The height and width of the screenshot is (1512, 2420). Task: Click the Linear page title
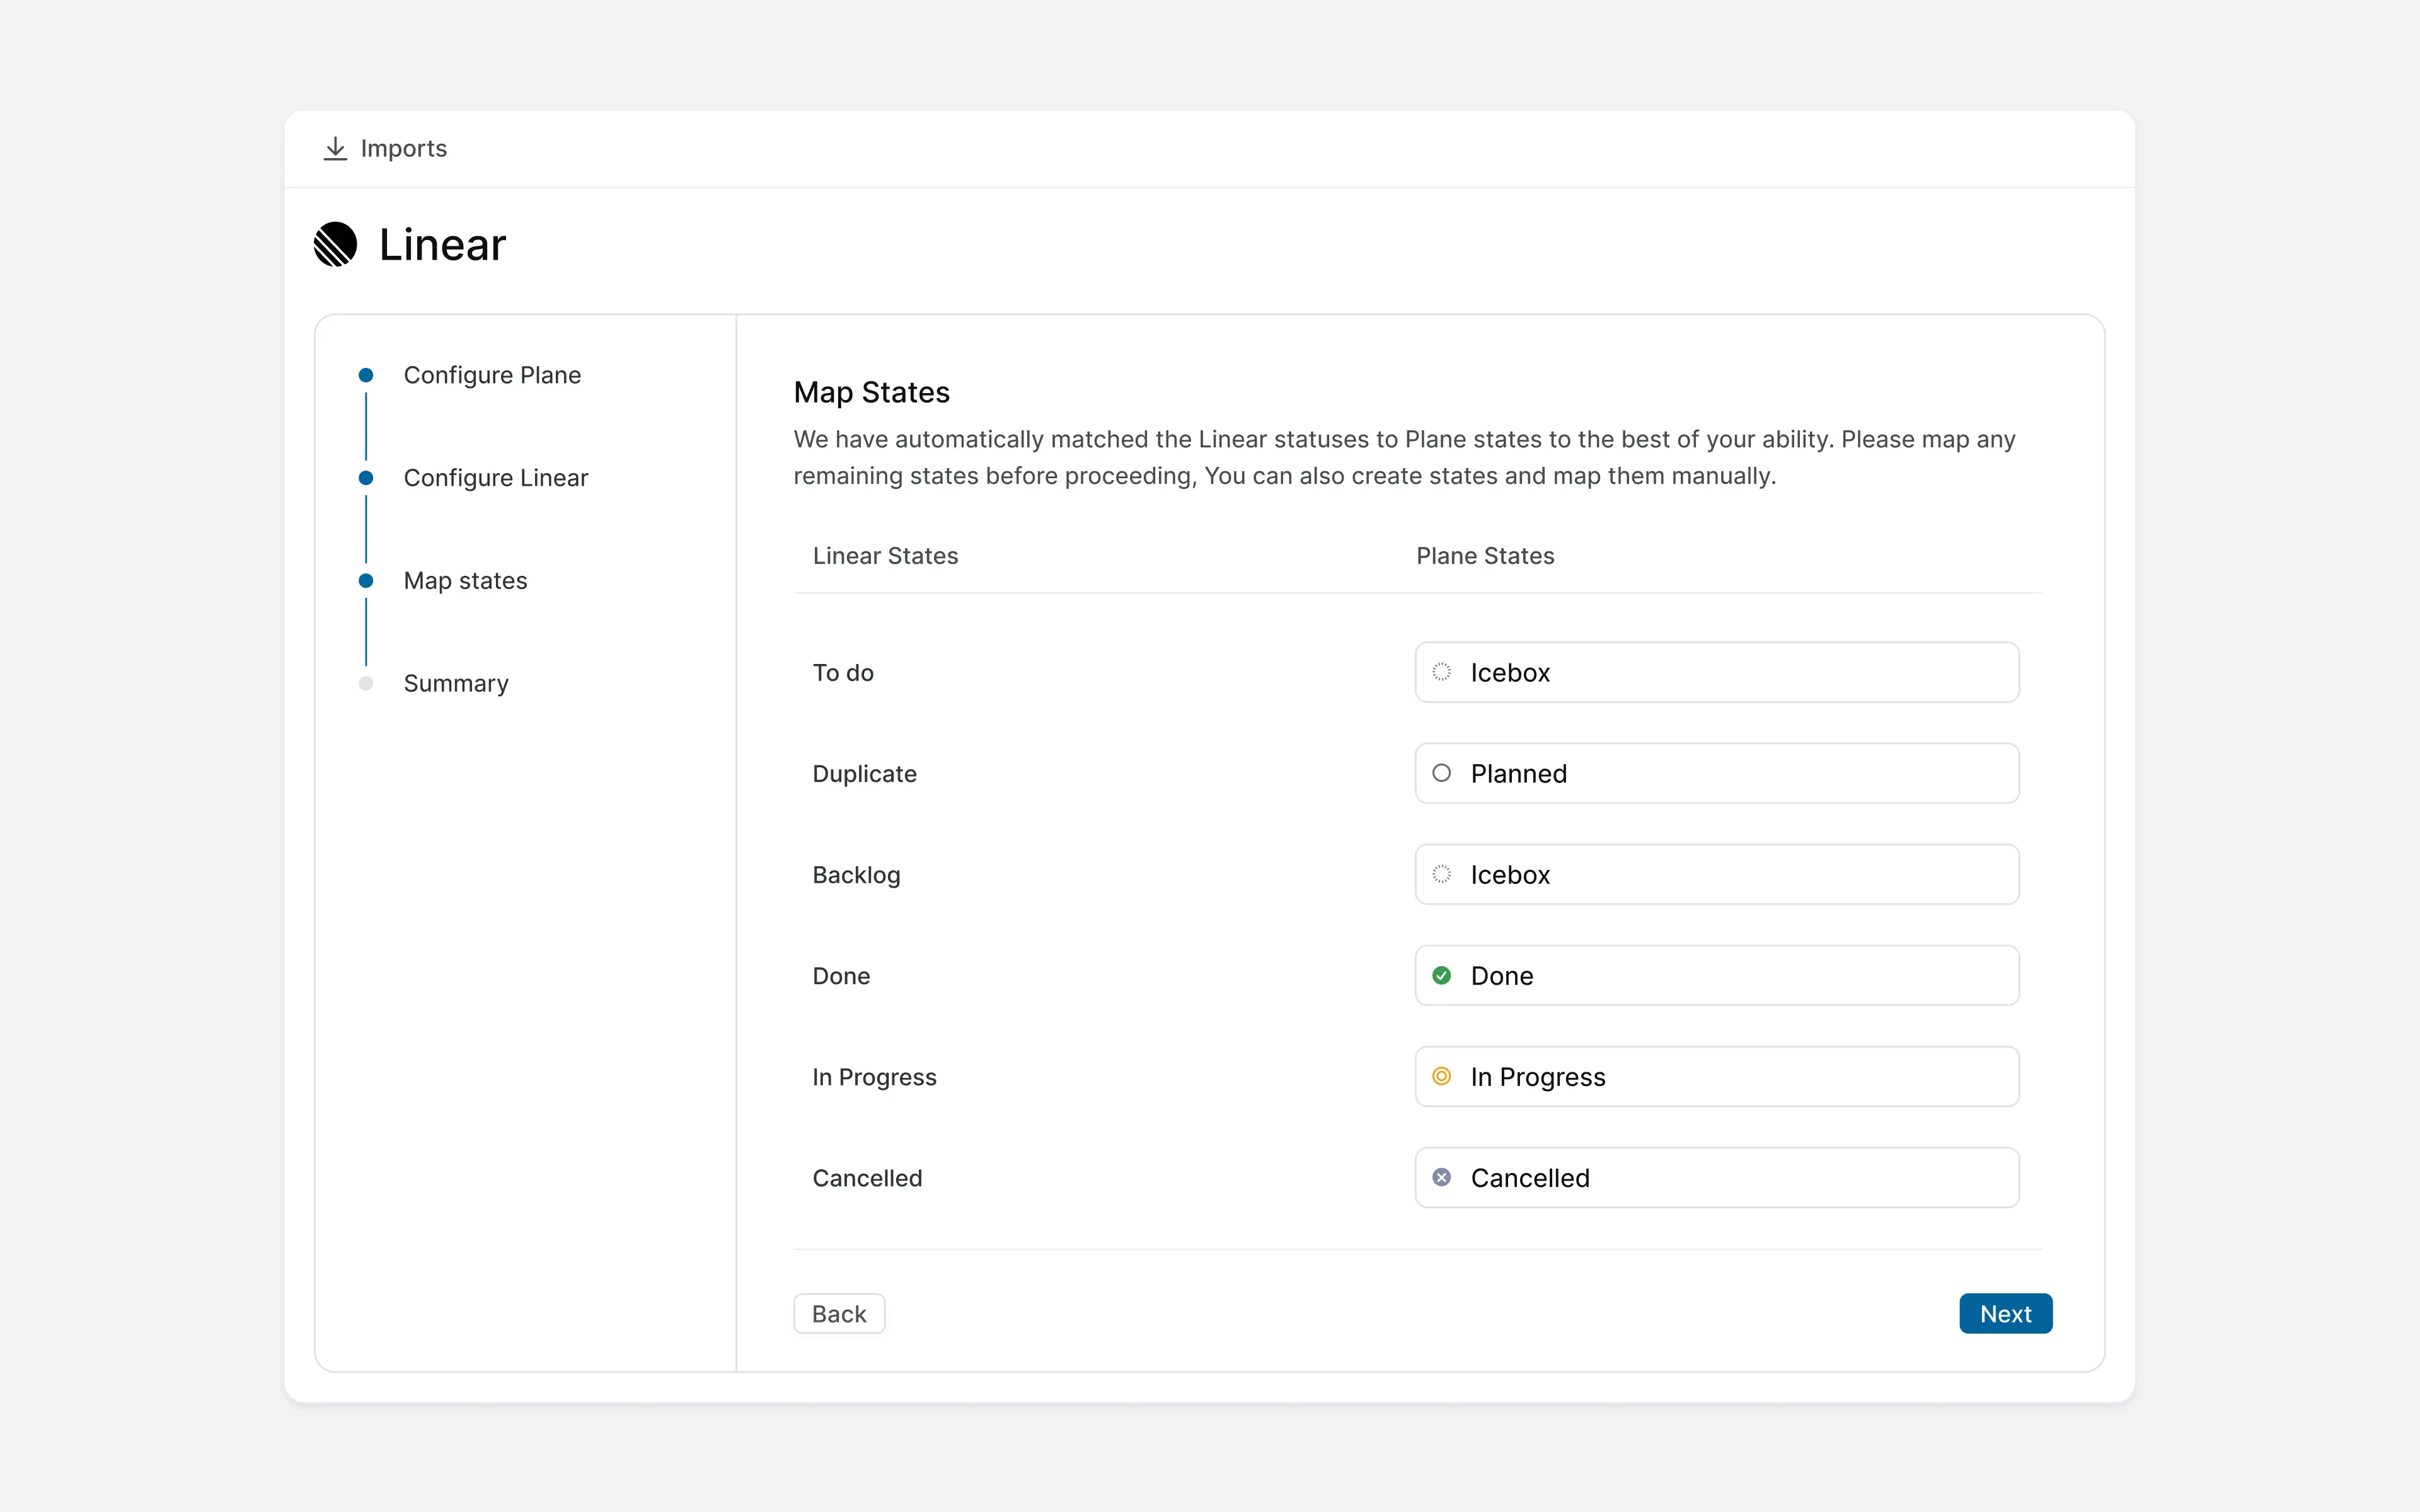pos(442,245)
